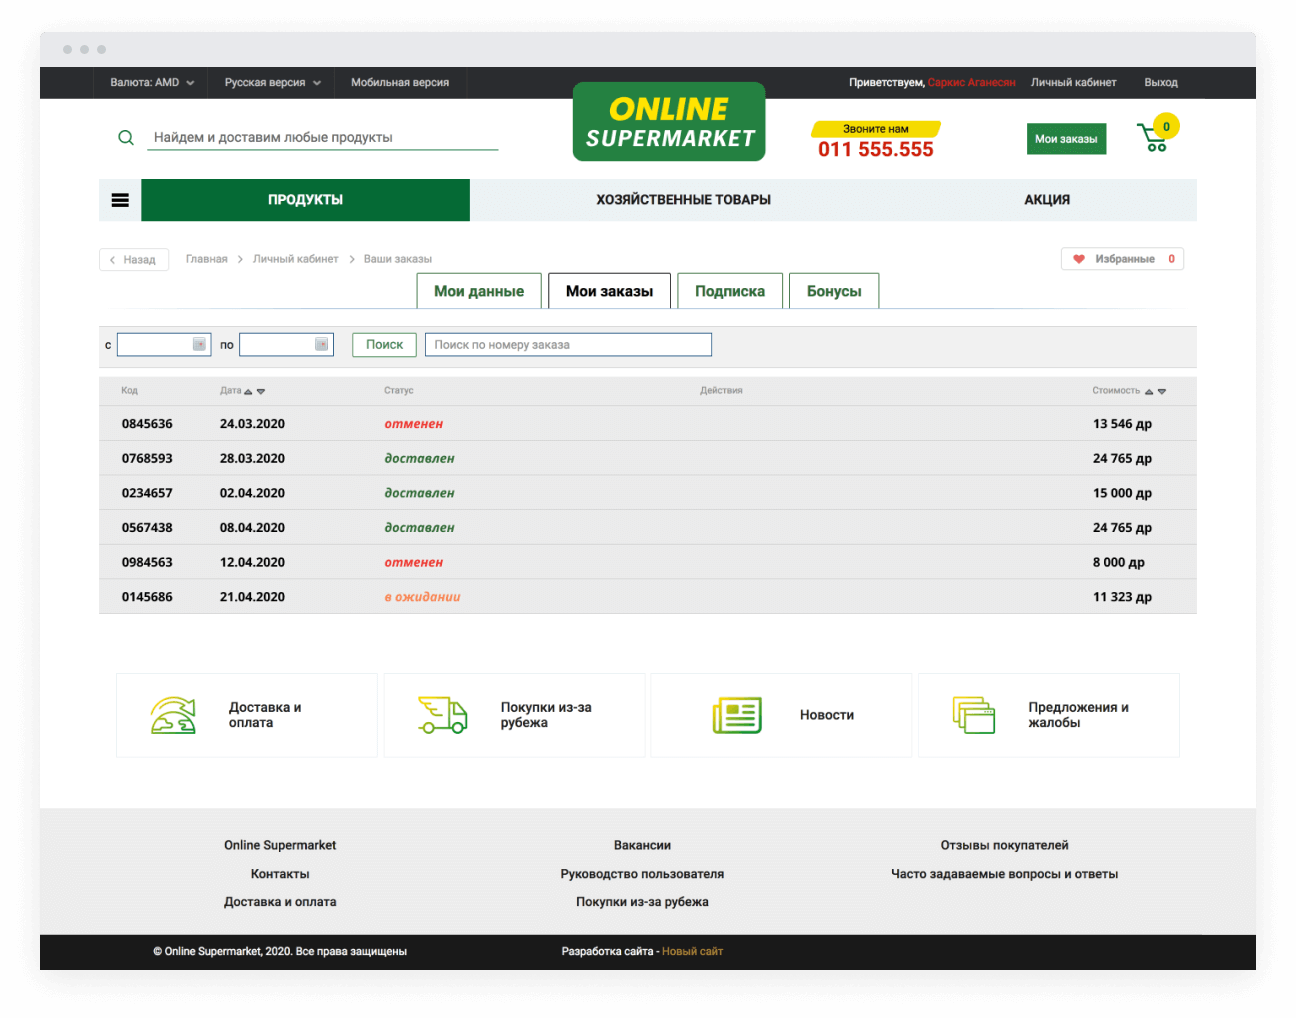Go to Главная breadcrumb
The width and height of the screenshot is (1296, 1018).
click(x=206, y=259)
